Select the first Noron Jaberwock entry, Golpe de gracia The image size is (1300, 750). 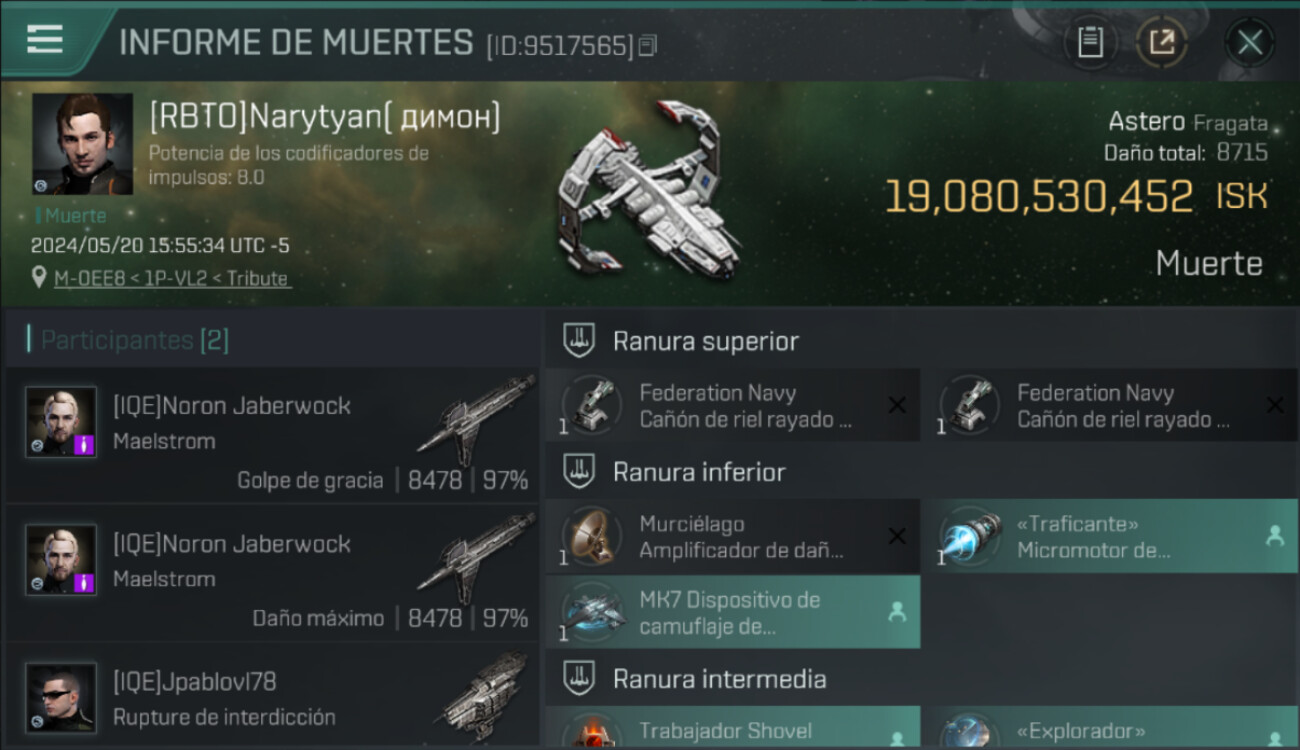pos(273,435)
